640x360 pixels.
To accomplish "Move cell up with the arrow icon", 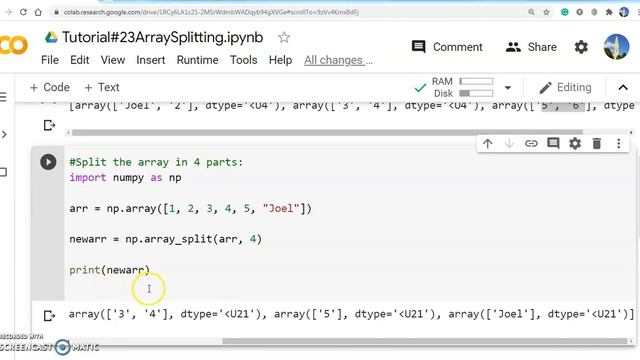I will point(487,143).
